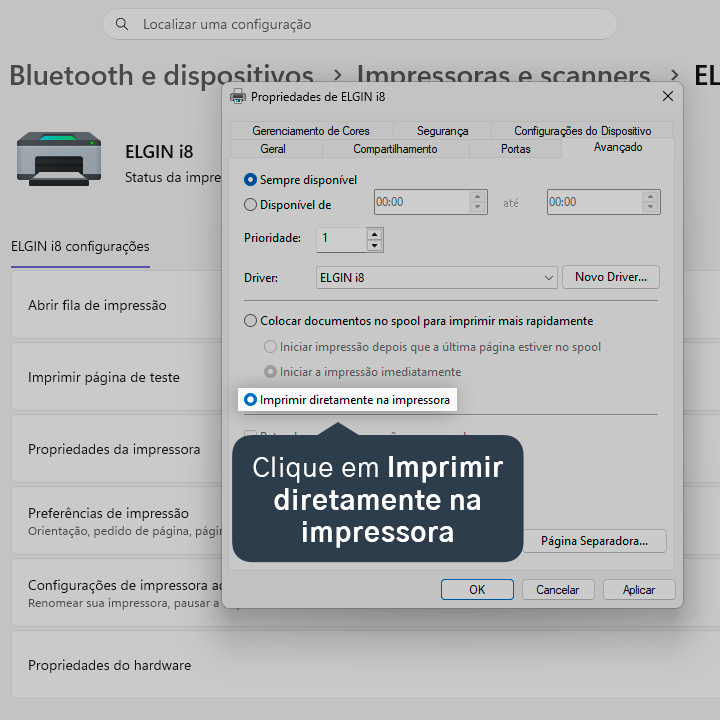720x720 pixels.
Task: Open Preferências de impressão in Settings
Action: pyautogui.click(x=117, y=521)
